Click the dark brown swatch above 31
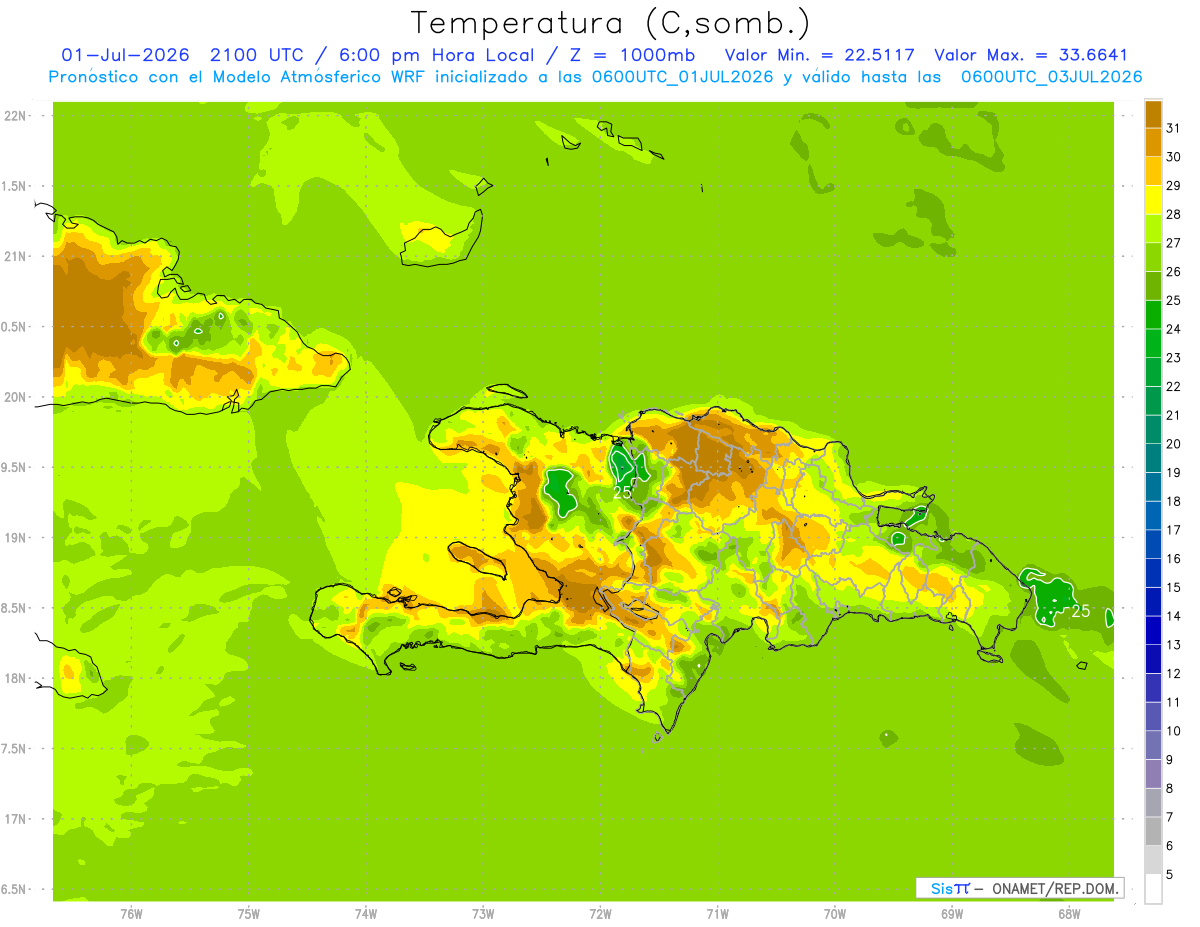Screen dimensions: 1200x927 (1153, 113)
